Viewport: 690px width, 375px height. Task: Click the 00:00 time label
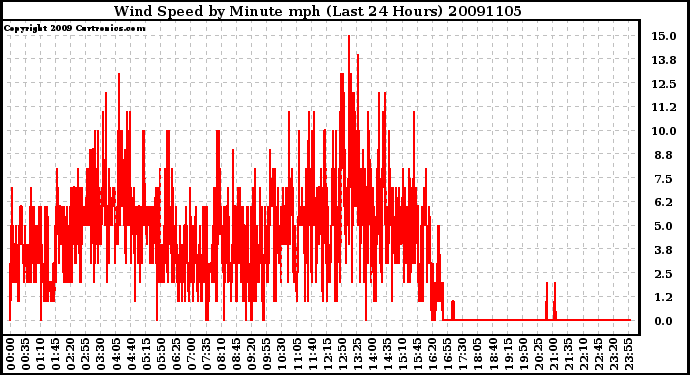[x=11, y=354]
